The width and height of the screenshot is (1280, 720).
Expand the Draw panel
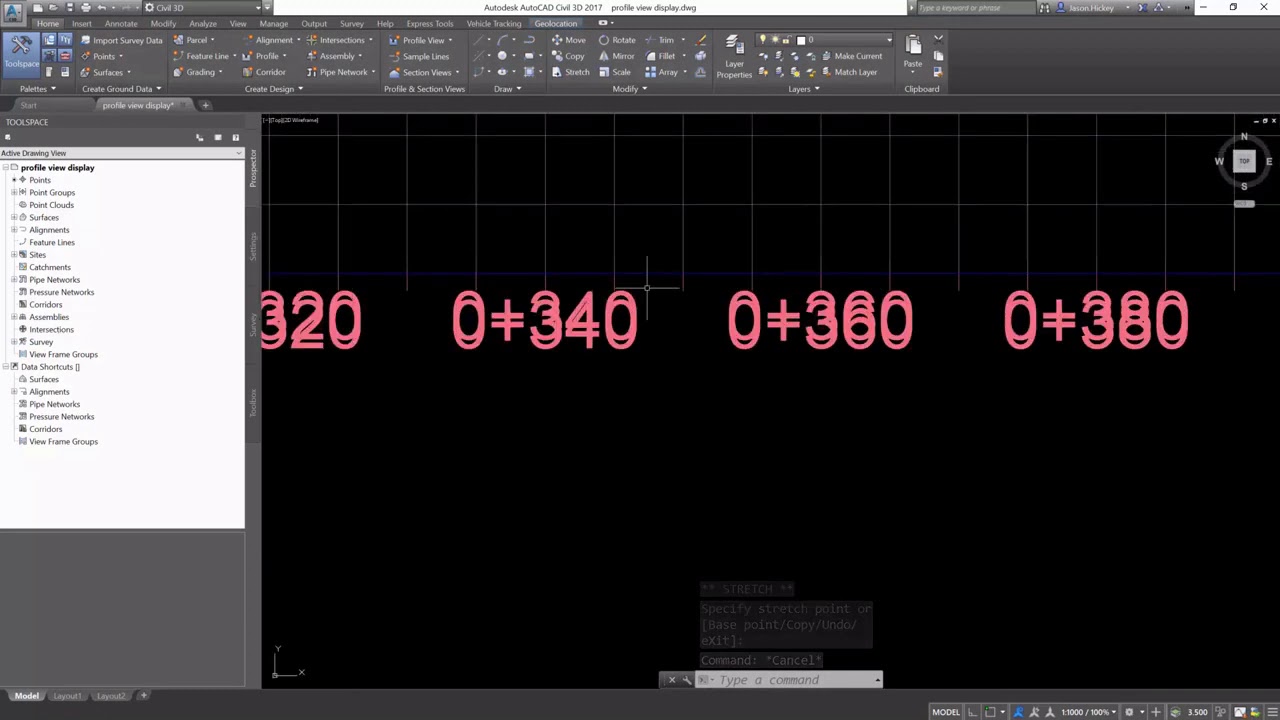click(x=508, y=89)
